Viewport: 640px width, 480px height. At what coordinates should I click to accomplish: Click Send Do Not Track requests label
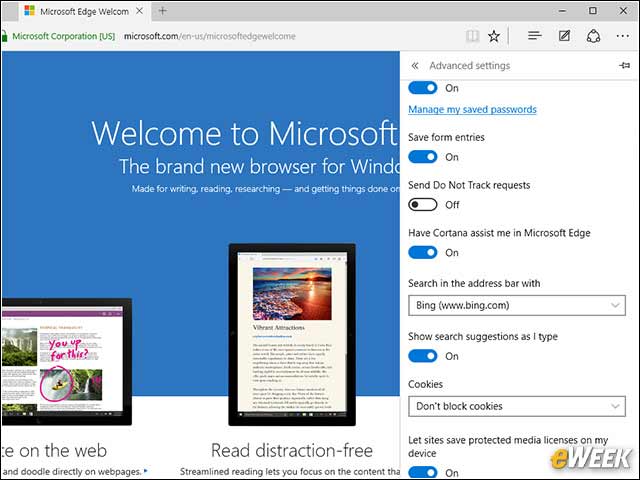coord(469,185)
